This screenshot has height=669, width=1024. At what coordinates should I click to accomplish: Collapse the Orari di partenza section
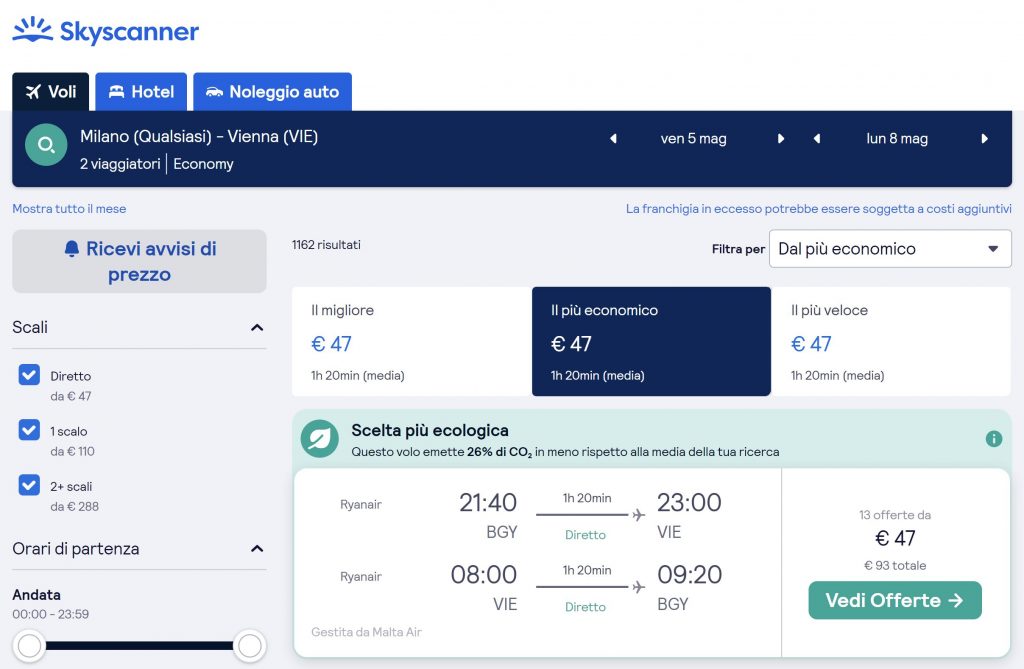click(257, 549)
